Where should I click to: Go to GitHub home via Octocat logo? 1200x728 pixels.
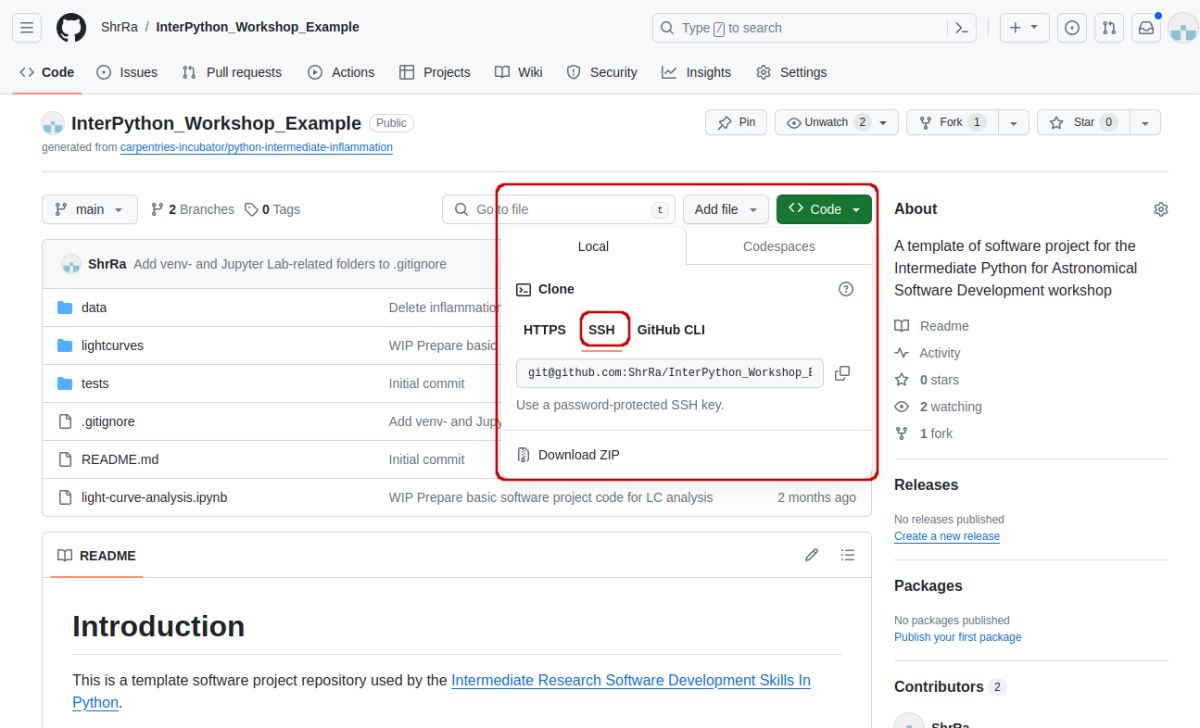pos(71,28)
